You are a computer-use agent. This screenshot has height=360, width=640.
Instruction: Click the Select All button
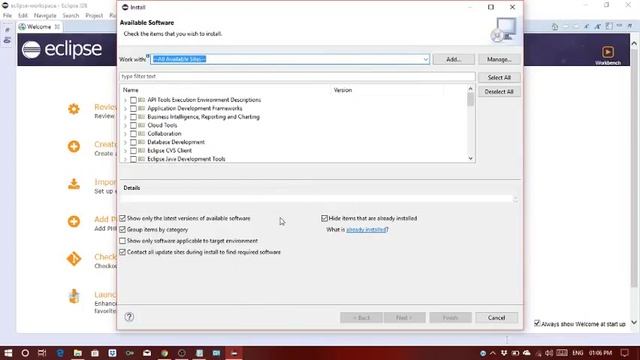pos(499,77)
